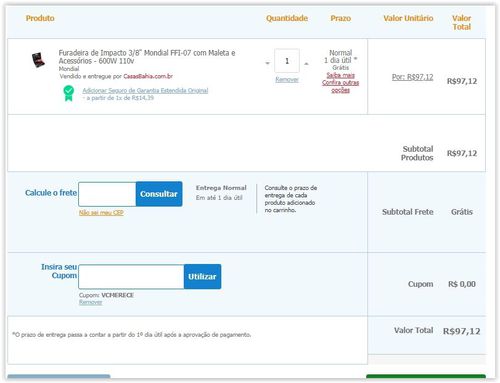The width and height of the screenshot is (500, 383).
Task: Click the Subtotal Produtos R$97,12 value
Action: click(x=462, y=153)
